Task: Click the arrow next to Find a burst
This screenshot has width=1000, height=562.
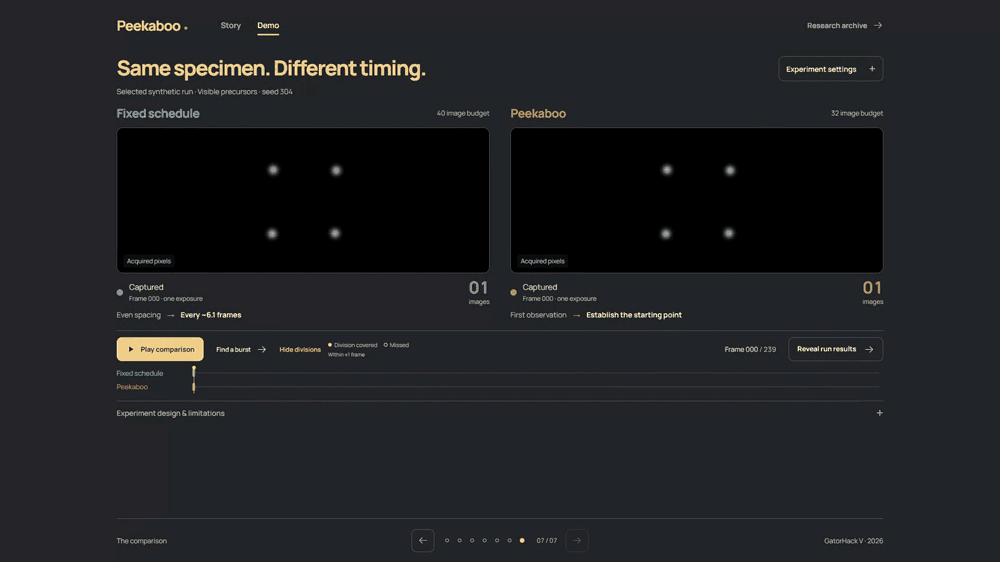Action: [261, 350]
